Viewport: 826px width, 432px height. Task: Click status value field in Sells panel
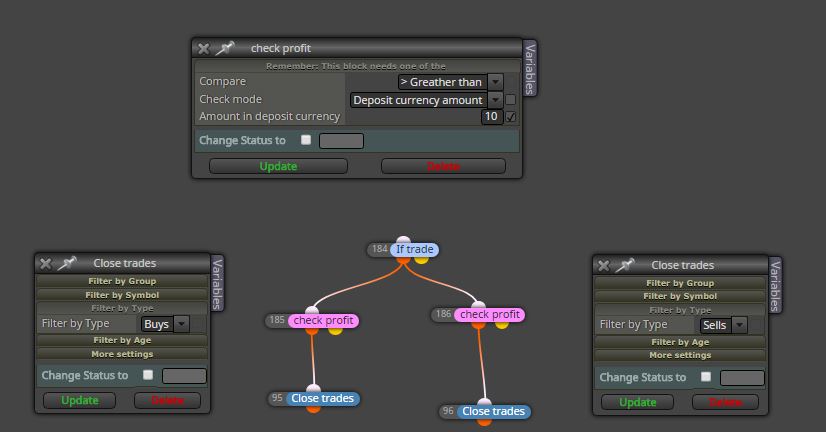(742, 378)
